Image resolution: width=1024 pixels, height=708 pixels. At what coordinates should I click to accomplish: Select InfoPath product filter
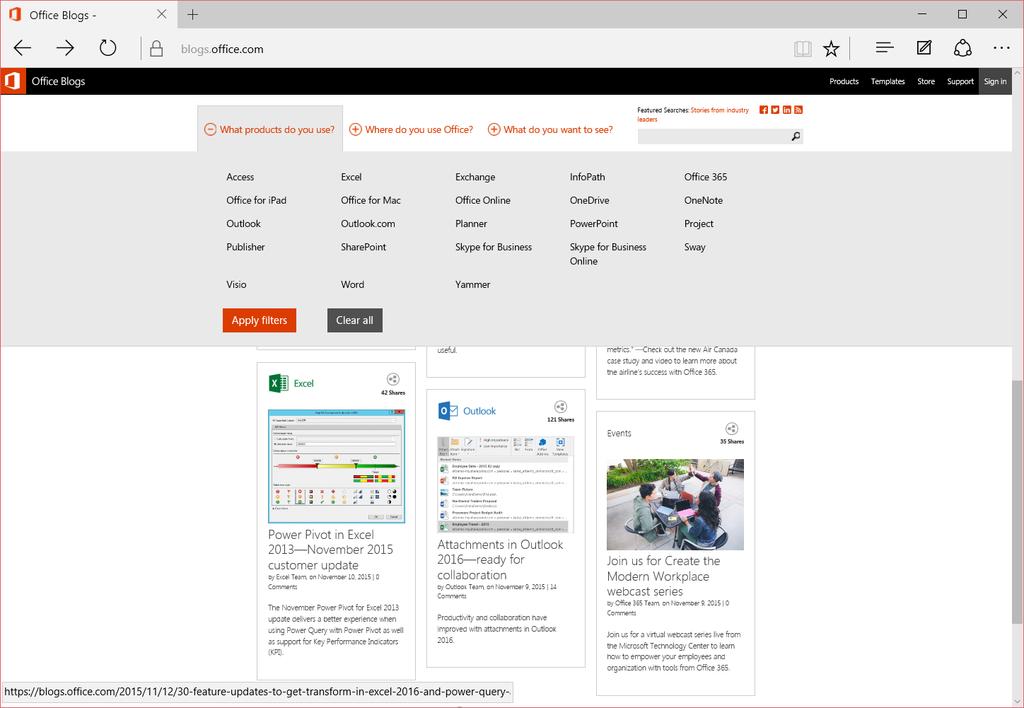point(587,177)
